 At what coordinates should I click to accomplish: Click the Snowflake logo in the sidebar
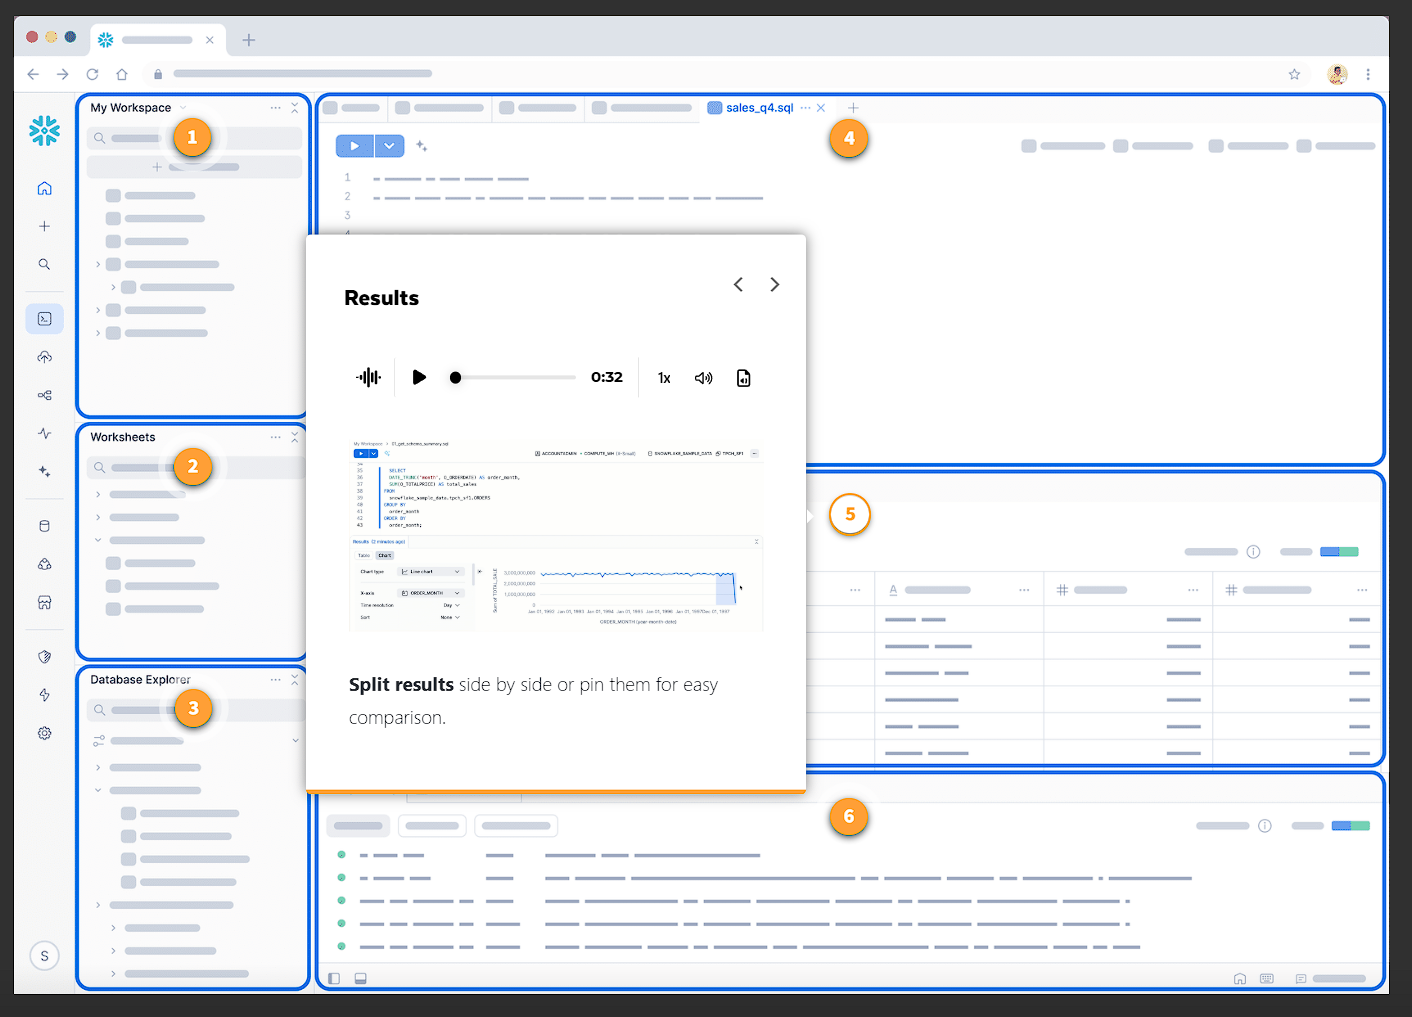coord(44,130)
